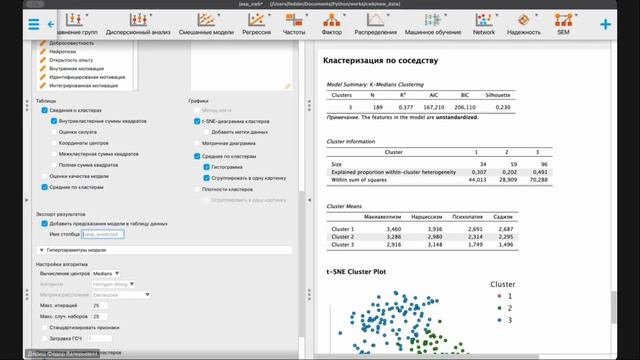Click the blue back arrow icon
640x360 pixels.
(x=51, y=24)
